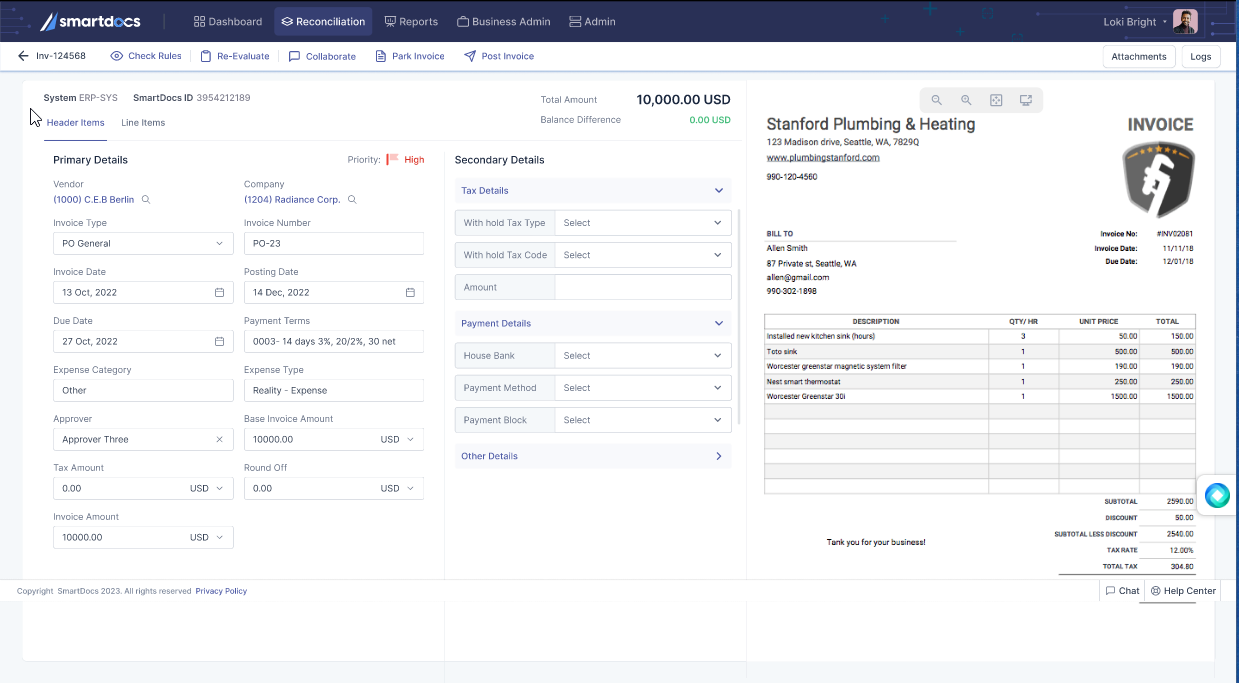Click the zoom in magnifier in document viewer
This screenshot has height=683, width=1239.
[x=966, y=100]
